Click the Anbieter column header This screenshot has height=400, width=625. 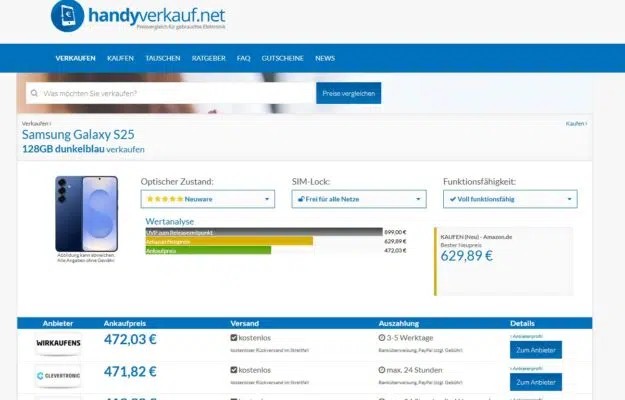(x=58, y=324)
